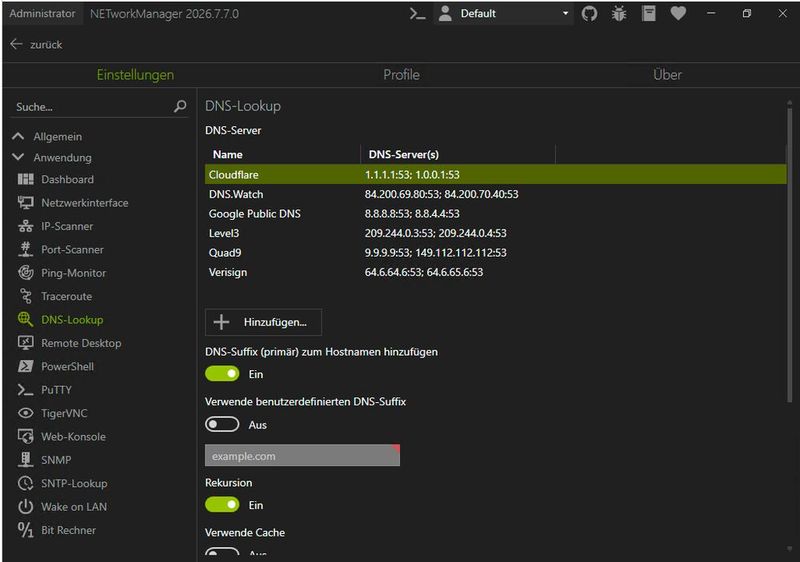Open the Ping-Monitor radar icon
Viewport: 800px width, 562px height.
coord(26,273)
